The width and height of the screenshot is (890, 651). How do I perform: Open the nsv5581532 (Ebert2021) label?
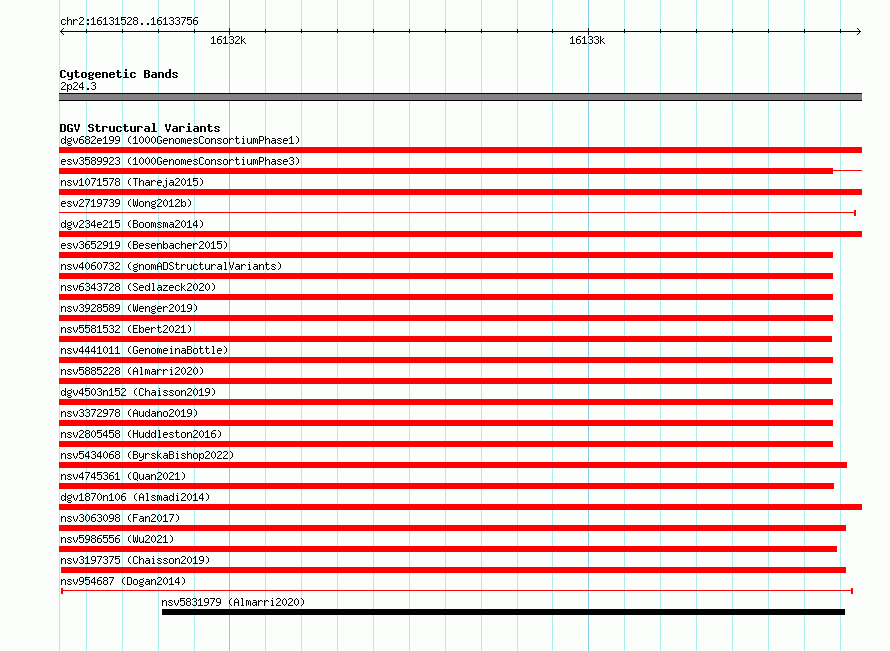click(126, 329)
